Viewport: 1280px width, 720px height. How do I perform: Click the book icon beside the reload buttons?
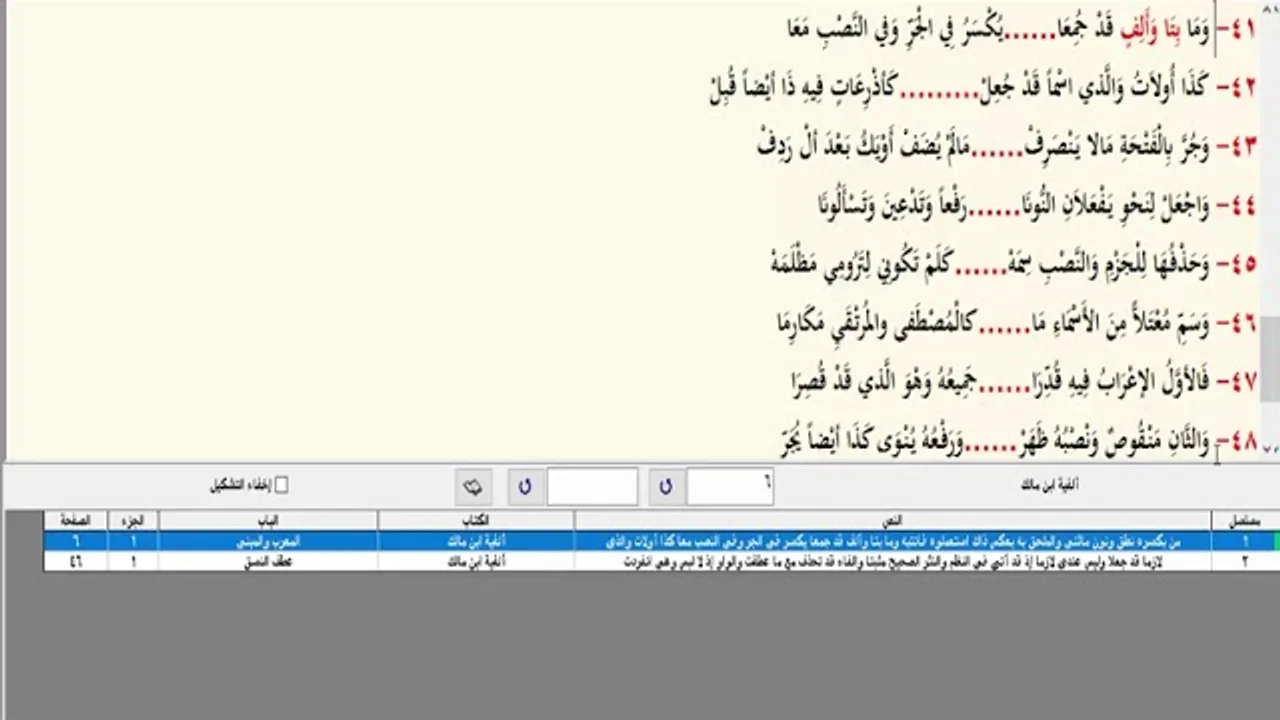472,487
